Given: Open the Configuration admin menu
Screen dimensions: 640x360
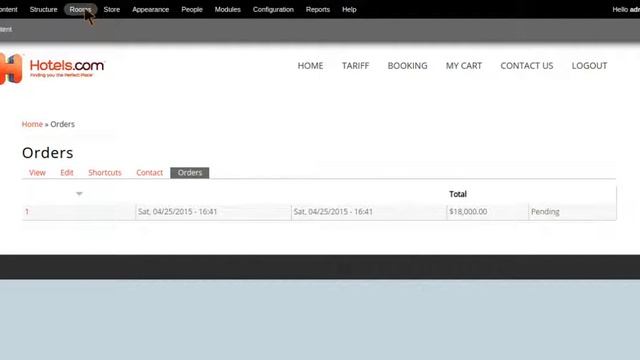Looking at the screenshot, I should pyautogui.click(x=273, y=9).
